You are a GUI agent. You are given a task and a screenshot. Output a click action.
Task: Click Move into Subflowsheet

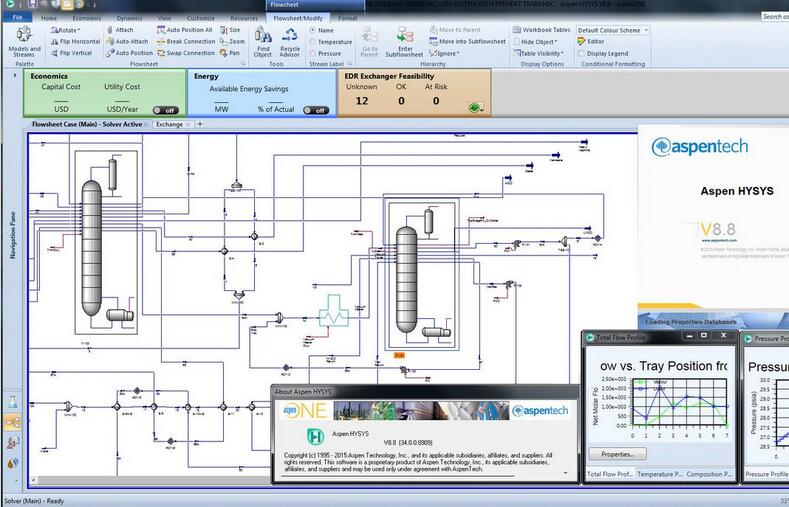(467, 41)
